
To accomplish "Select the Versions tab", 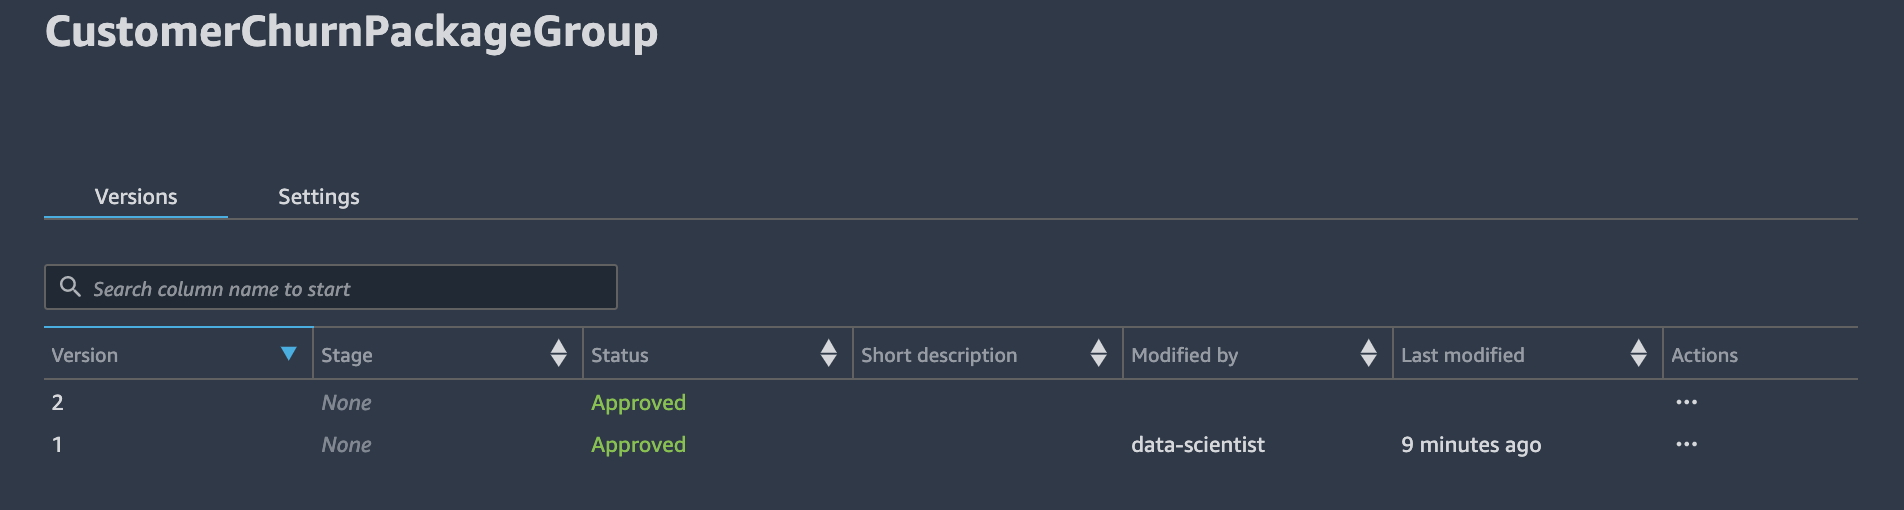I will (136, 196).
